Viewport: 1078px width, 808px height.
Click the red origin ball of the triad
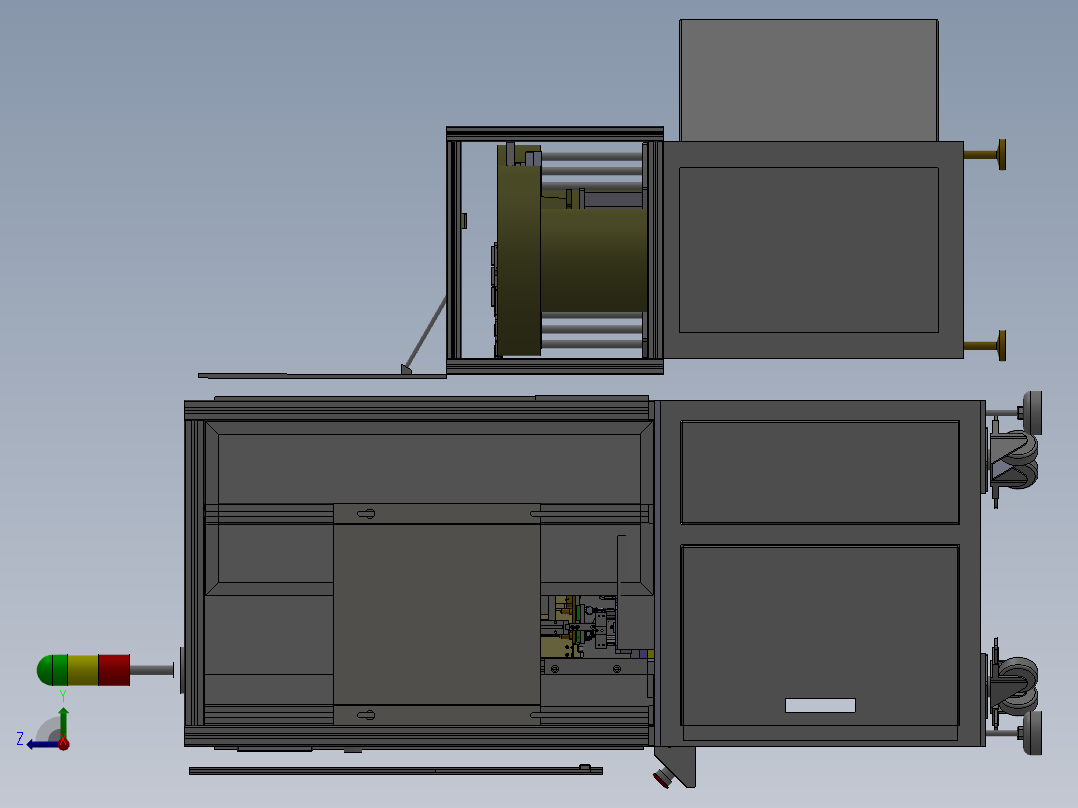(64, 743)
